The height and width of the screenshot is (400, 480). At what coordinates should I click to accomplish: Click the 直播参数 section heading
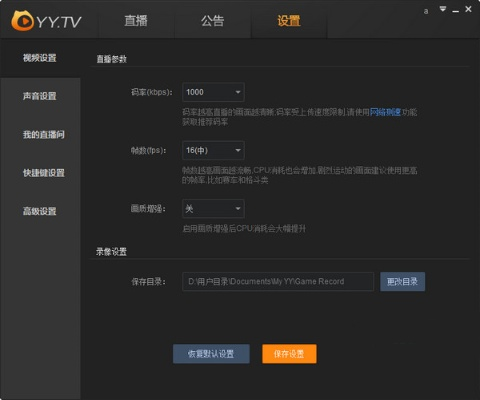click(x=112, y=59)
